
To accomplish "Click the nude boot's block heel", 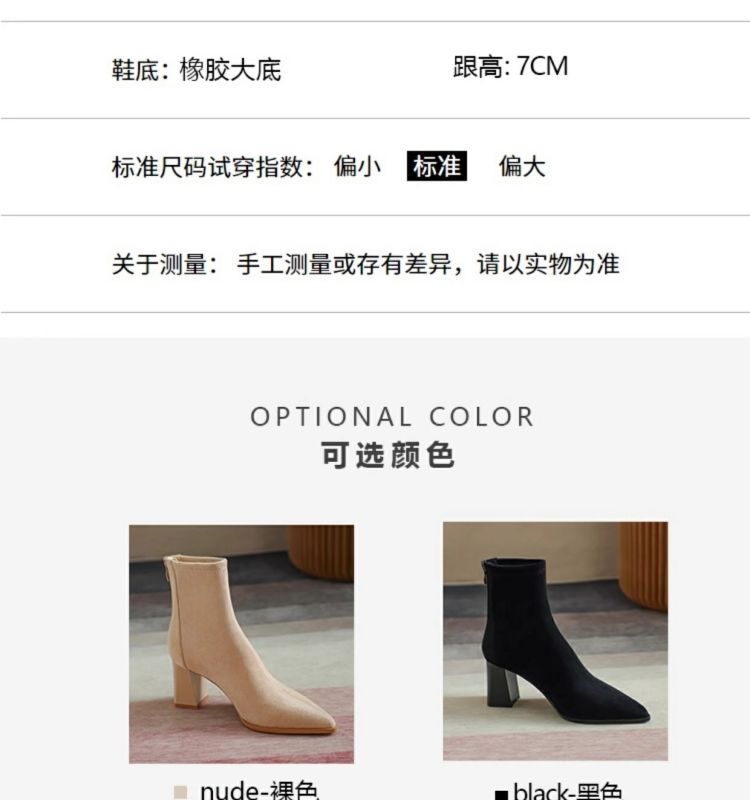I will [x=189, y=684].
